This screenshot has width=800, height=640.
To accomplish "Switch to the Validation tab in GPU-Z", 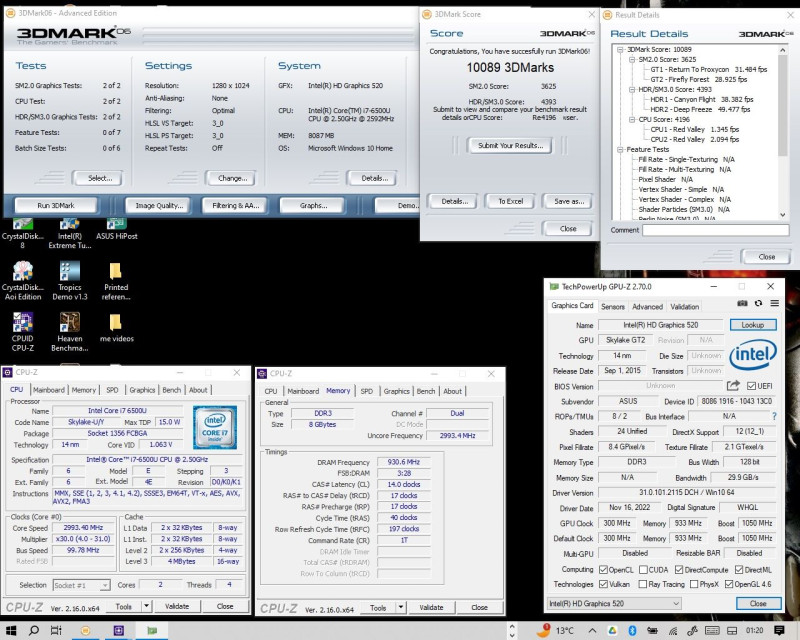I will click(x=684, y=307).
